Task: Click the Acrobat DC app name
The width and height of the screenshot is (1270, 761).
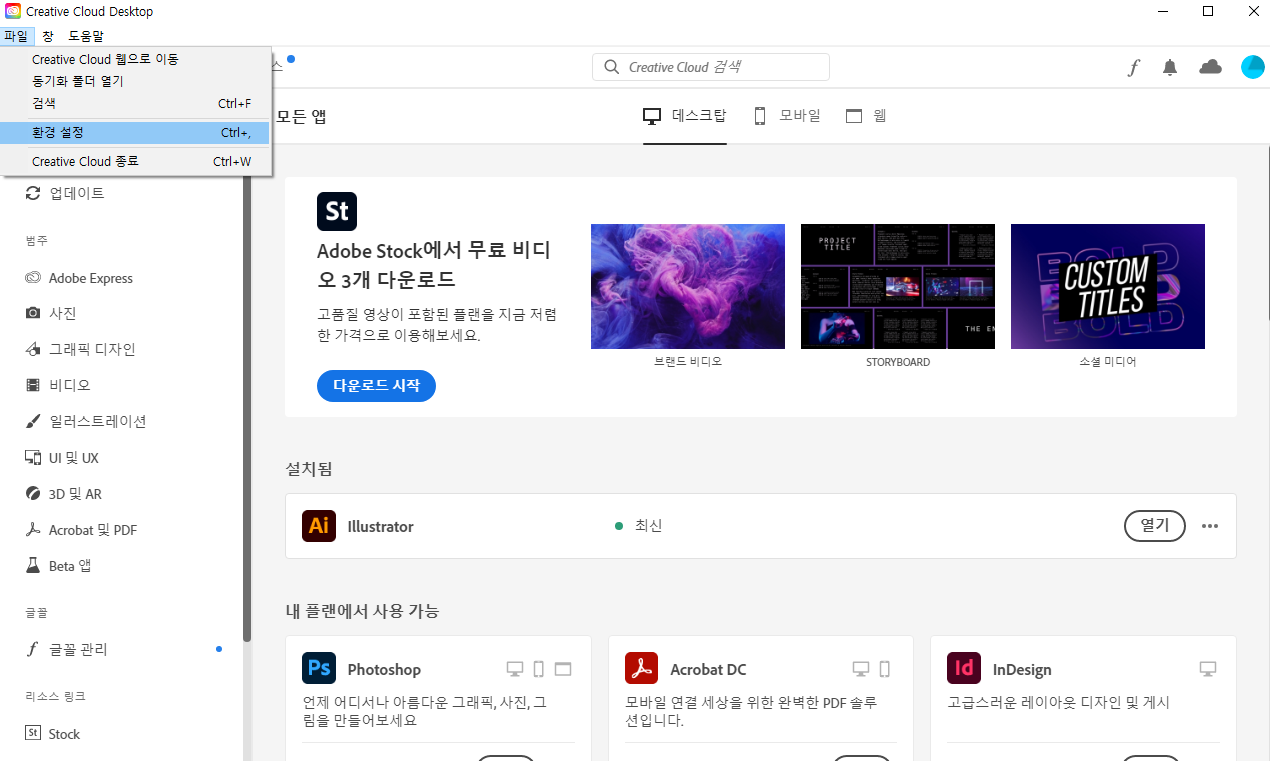Action: 708,669
